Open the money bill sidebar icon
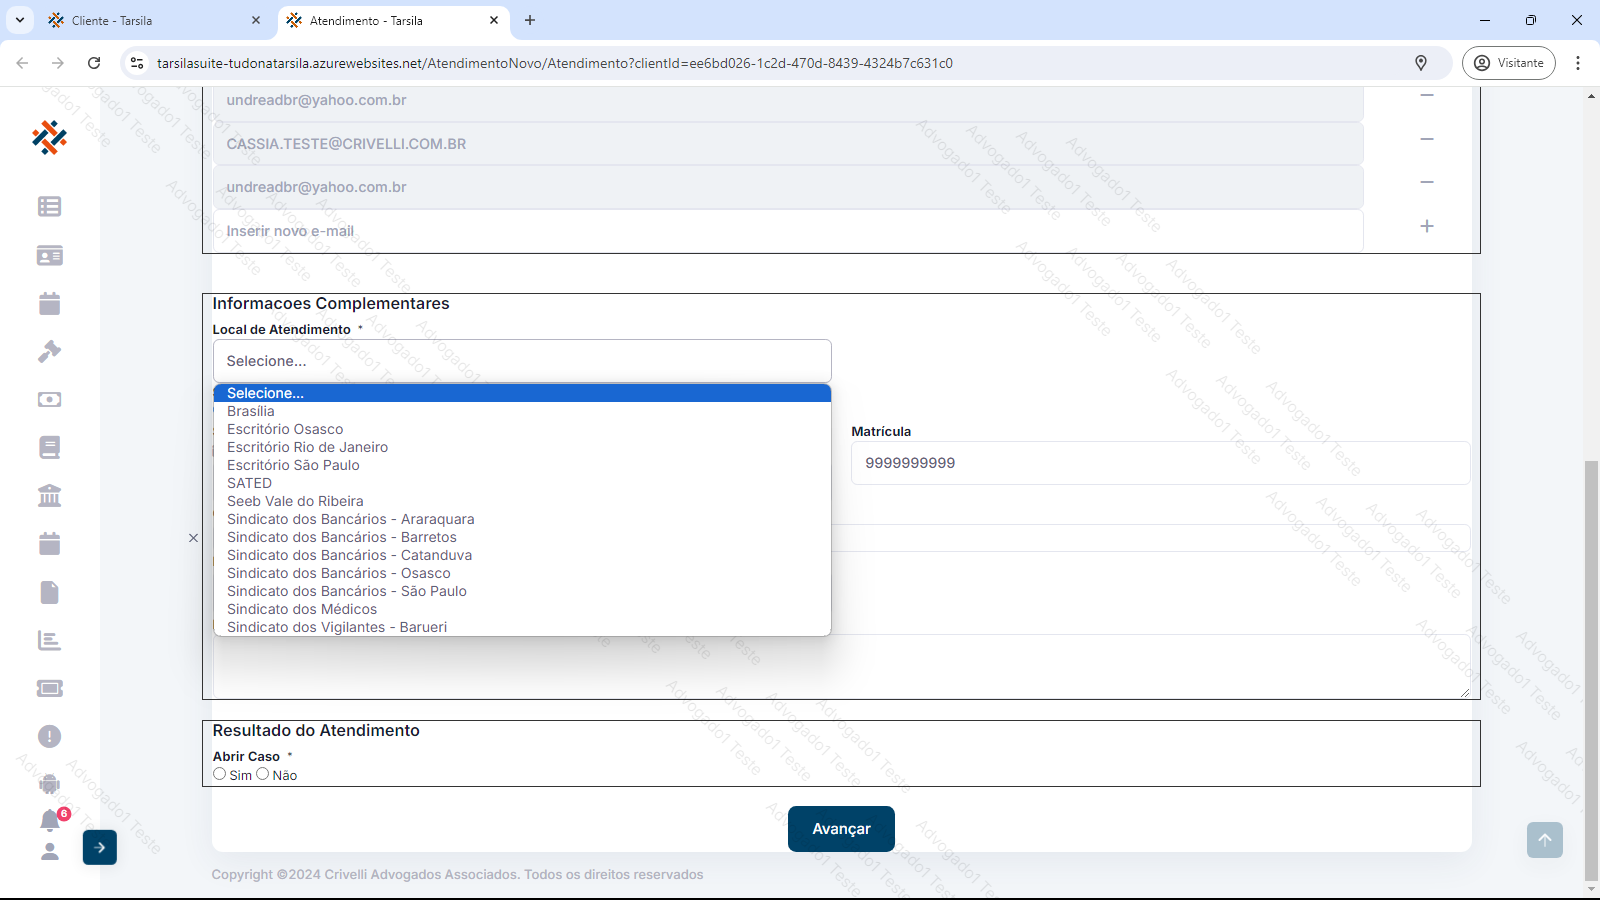 click(x=49, y=399)
